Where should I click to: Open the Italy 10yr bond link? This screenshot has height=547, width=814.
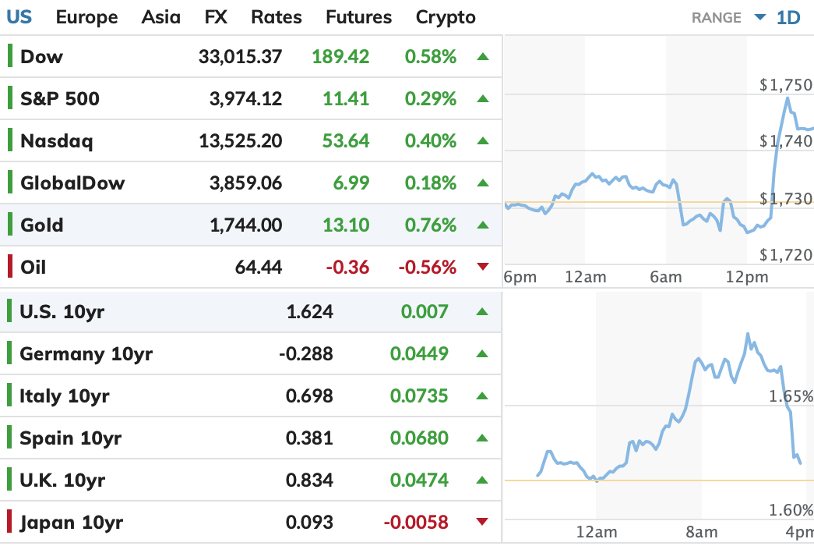tap(65, 396)
